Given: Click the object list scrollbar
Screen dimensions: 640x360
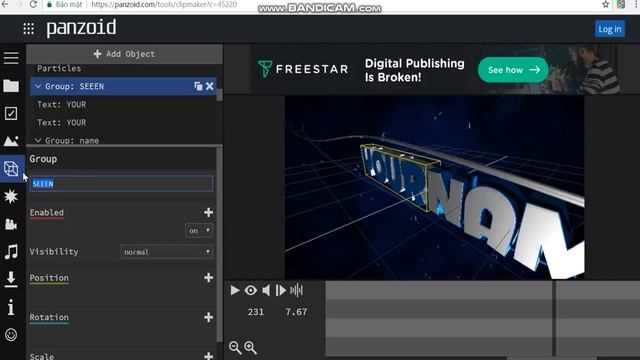Looking at the screenshot, I should pyautogui.click(x=220, y=95).
